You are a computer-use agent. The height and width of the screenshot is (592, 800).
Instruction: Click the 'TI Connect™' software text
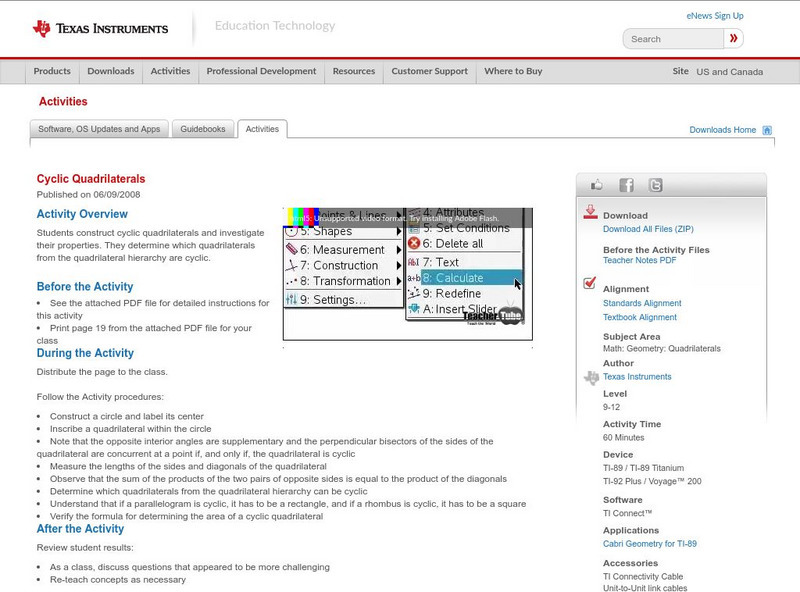628,513
